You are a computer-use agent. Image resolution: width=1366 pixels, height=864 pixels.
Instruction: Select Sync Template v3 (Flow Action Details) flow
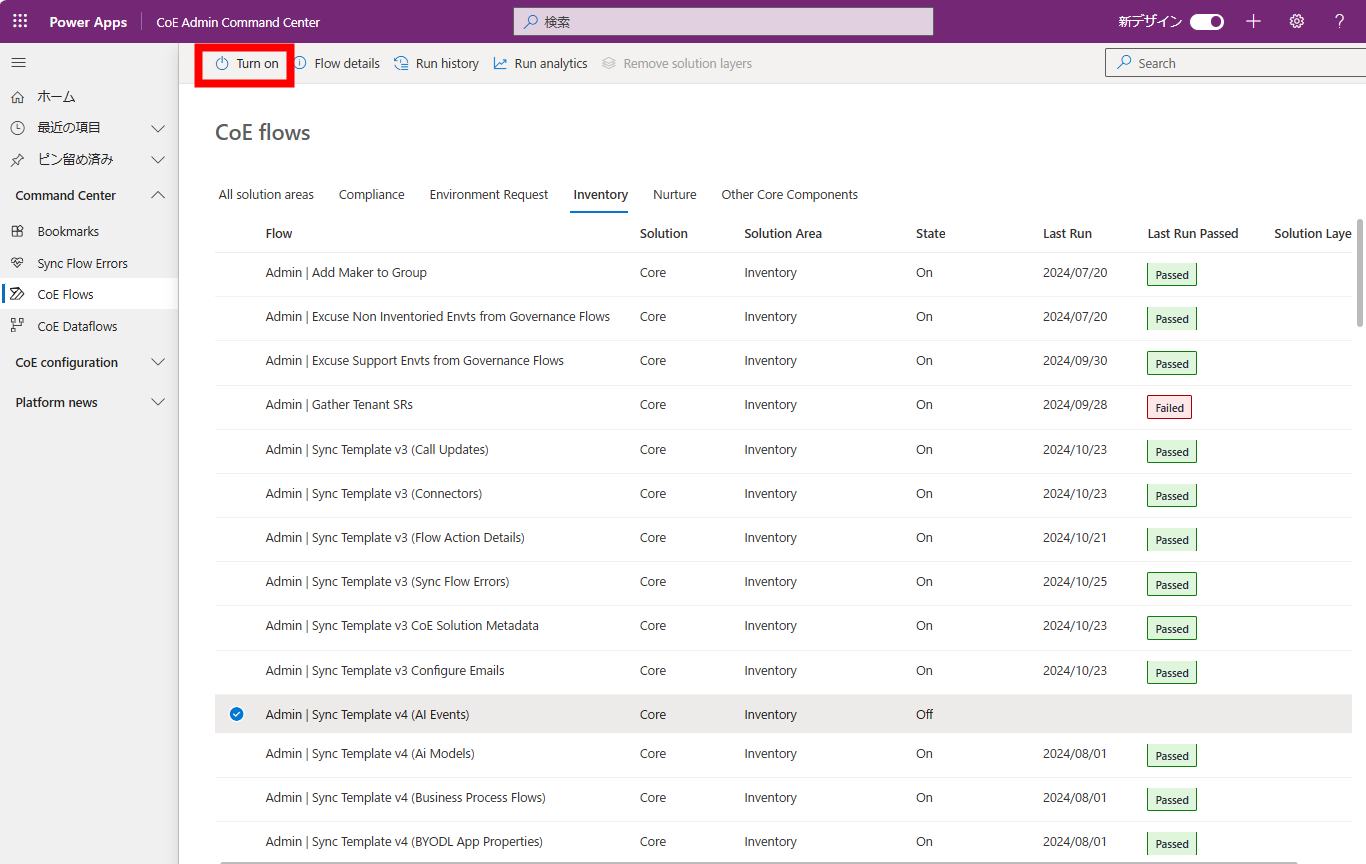tap(395, 538)
